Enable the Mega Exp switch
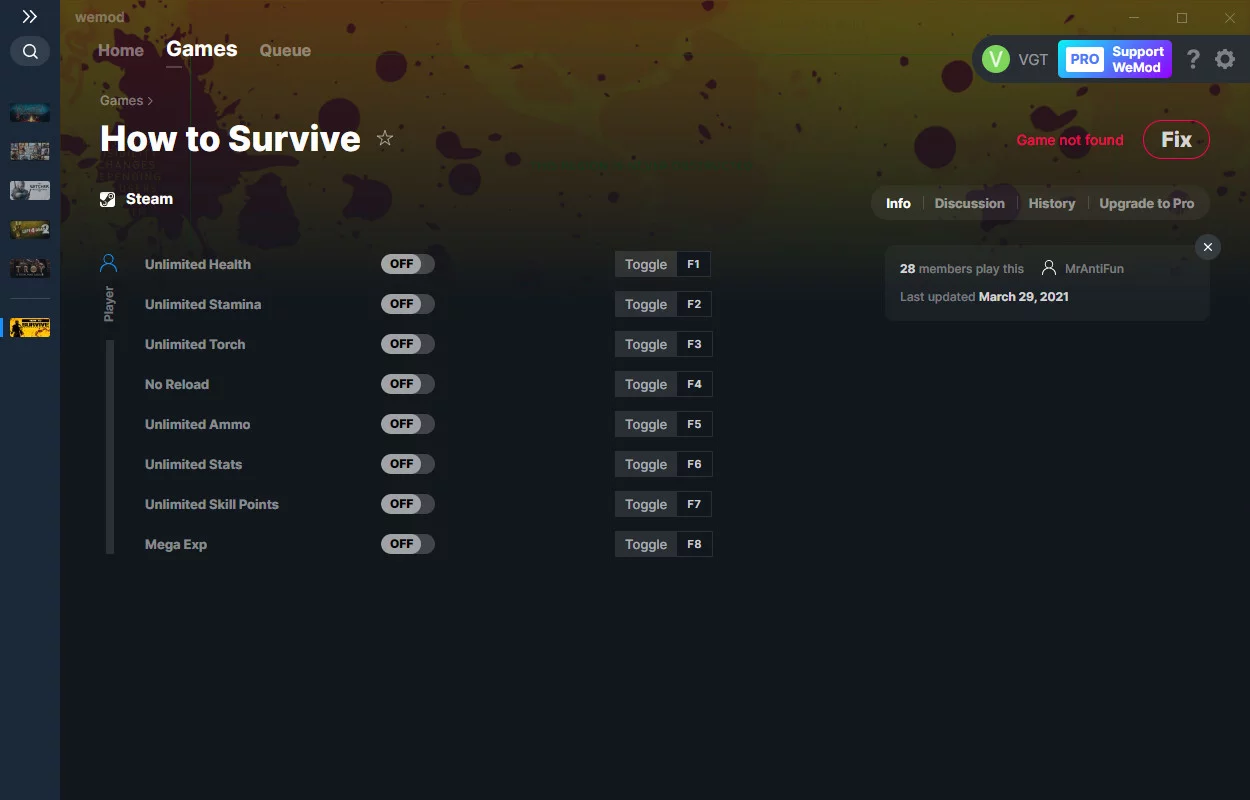 point(408,544)
